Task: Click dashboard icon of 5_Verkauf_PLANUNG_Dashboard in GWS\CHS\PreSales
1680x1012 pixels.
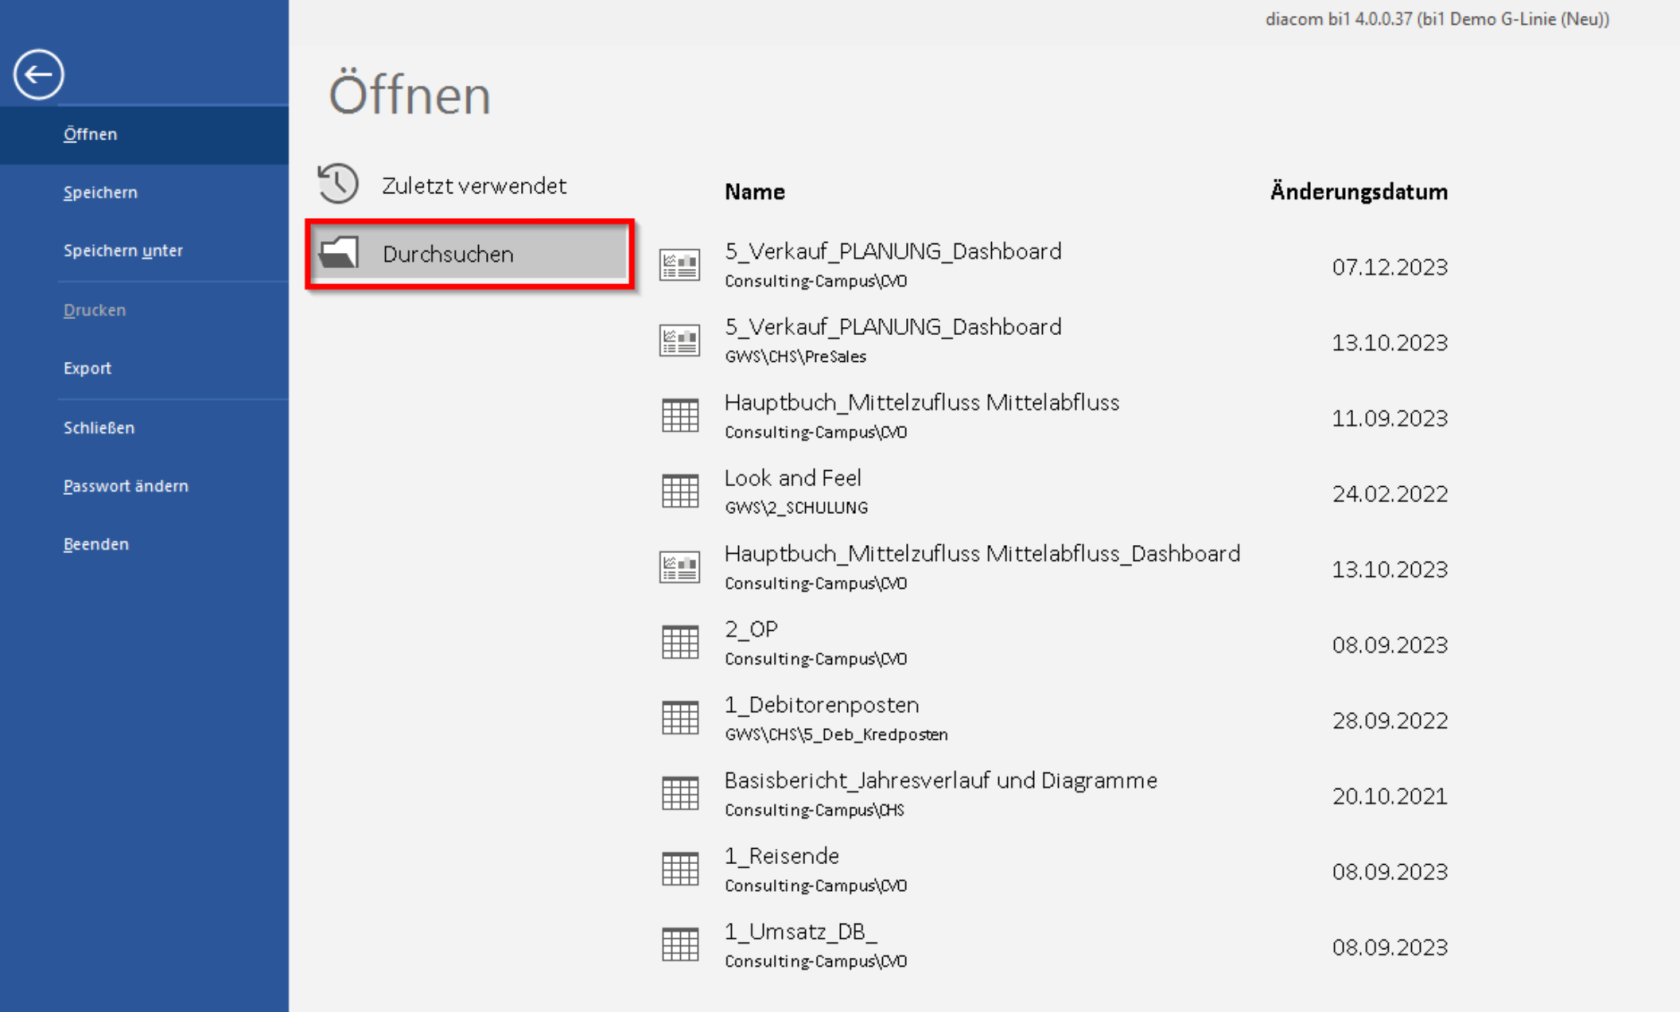Action: pos(680,340)
